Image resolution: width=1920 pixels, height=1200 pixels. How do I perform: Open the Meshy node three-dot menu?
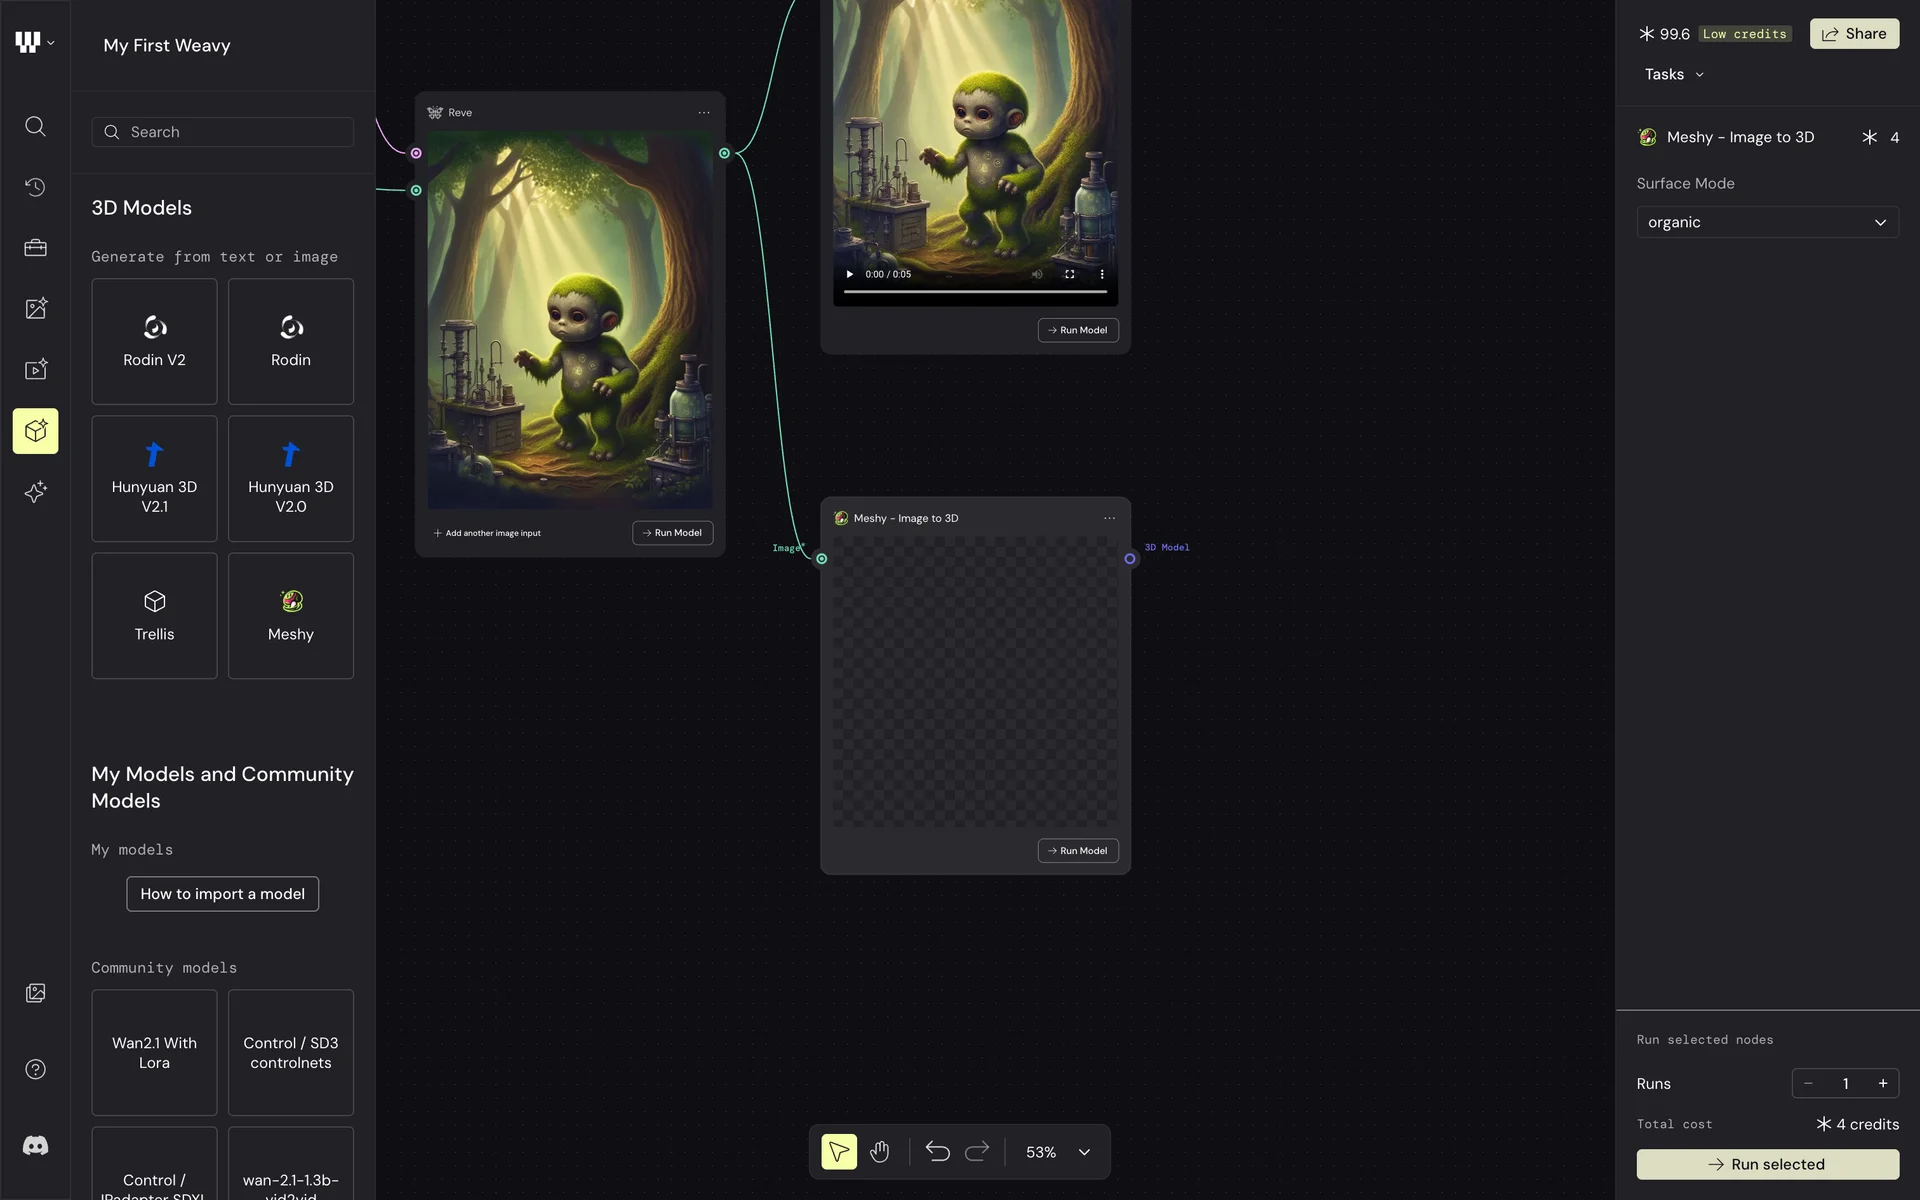click(x=1109, y=518)
